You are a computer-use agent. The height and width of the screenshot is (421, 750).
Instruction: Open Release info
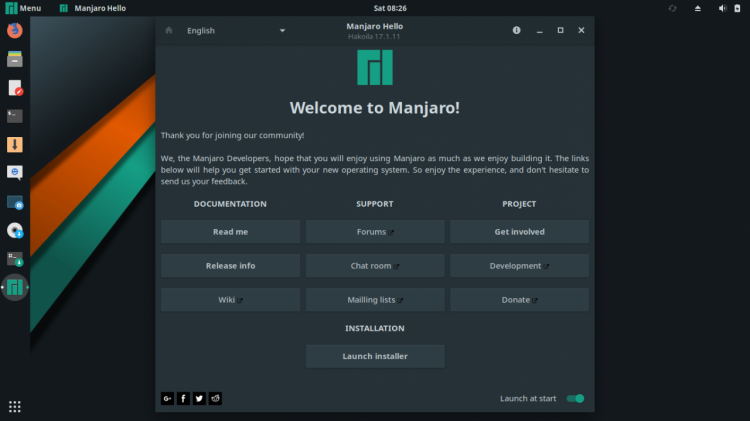231,266
